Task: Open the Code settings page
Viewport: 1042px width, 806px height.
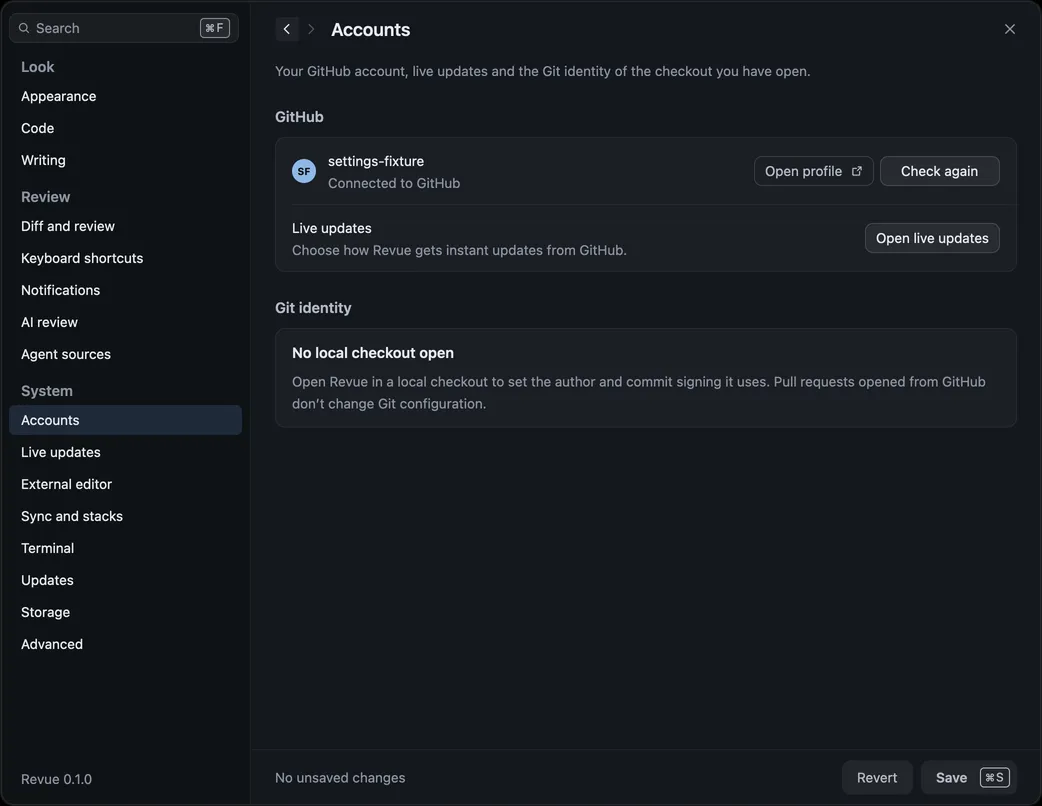Action: coord(126,128)
